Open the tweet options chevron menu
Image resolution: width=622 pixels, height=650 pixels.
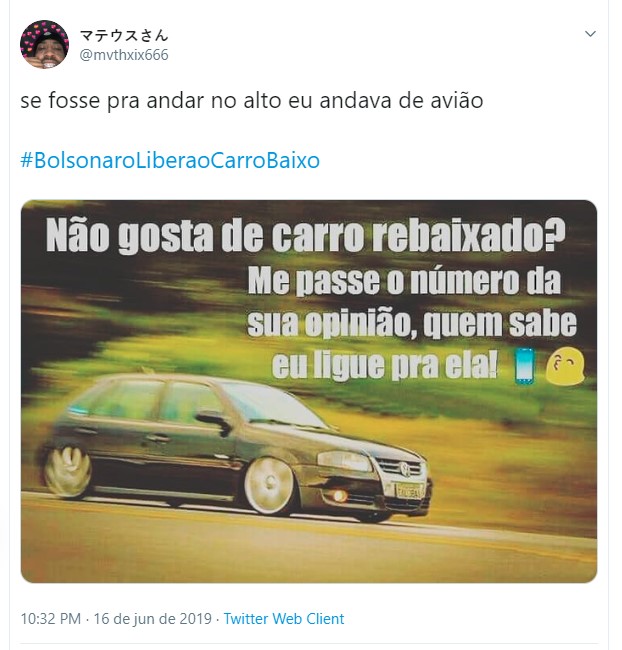coord(590,34)
